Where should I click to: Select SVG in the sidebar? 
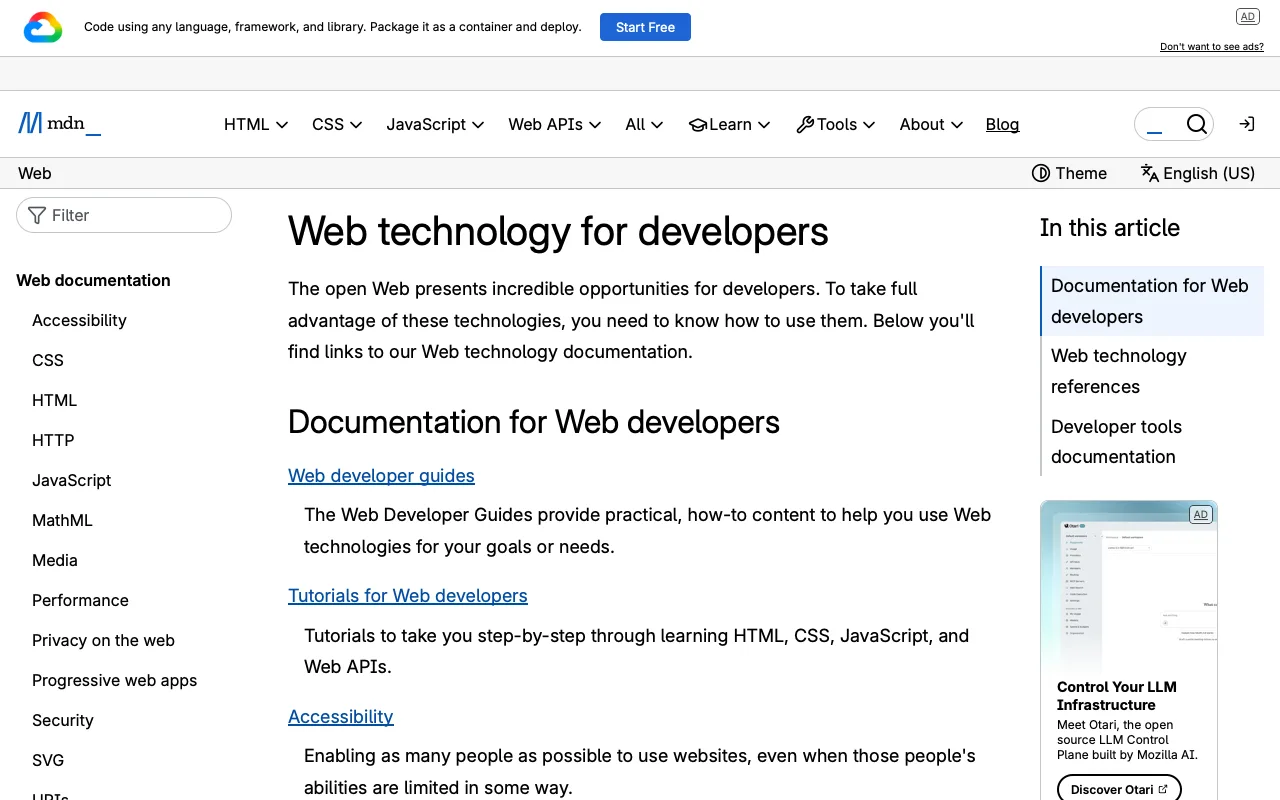coord(48,760)
